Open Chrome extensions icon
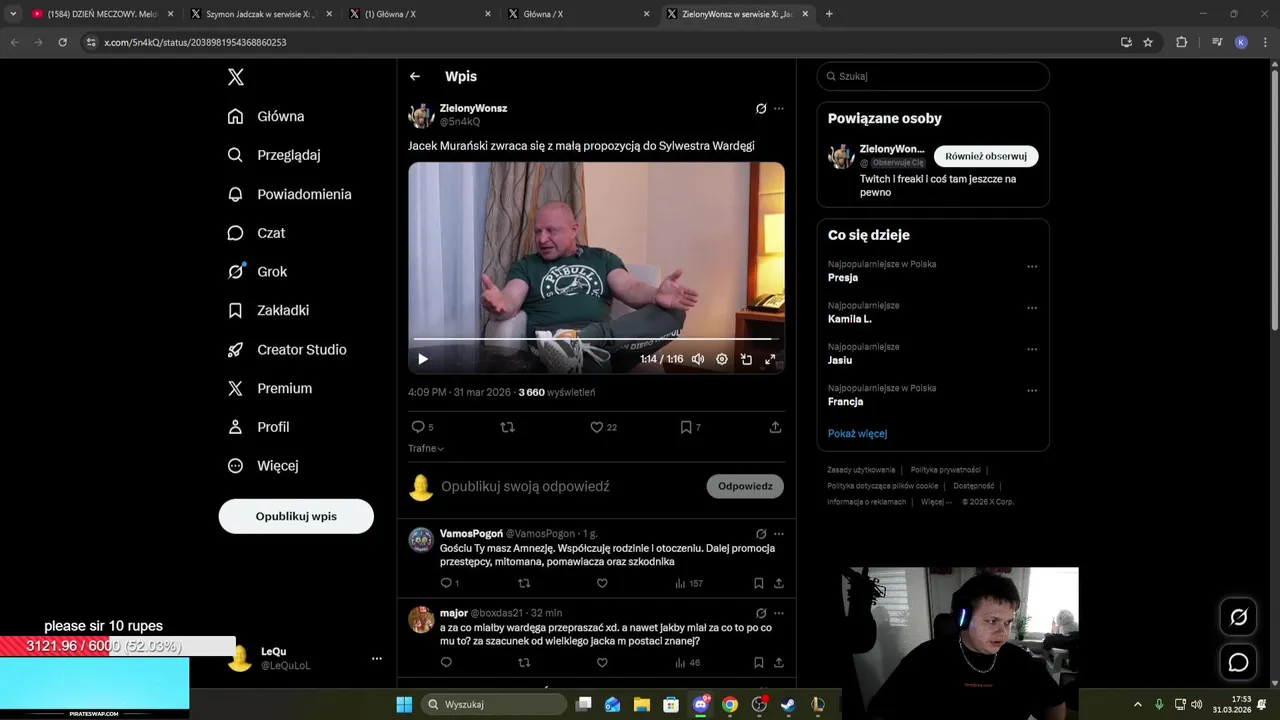 tap(1181, 42)
